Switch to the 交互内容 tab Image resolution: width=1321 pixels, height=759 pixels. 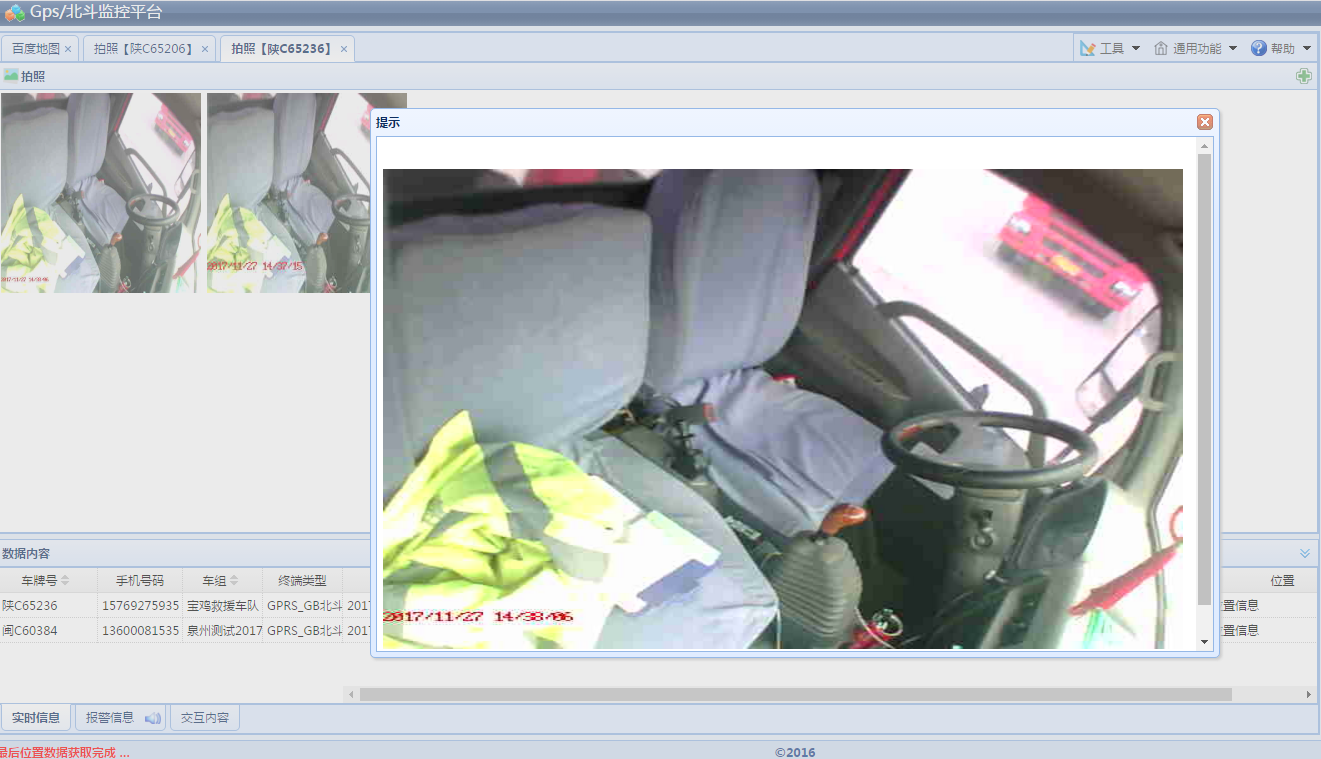pos(204,718)
